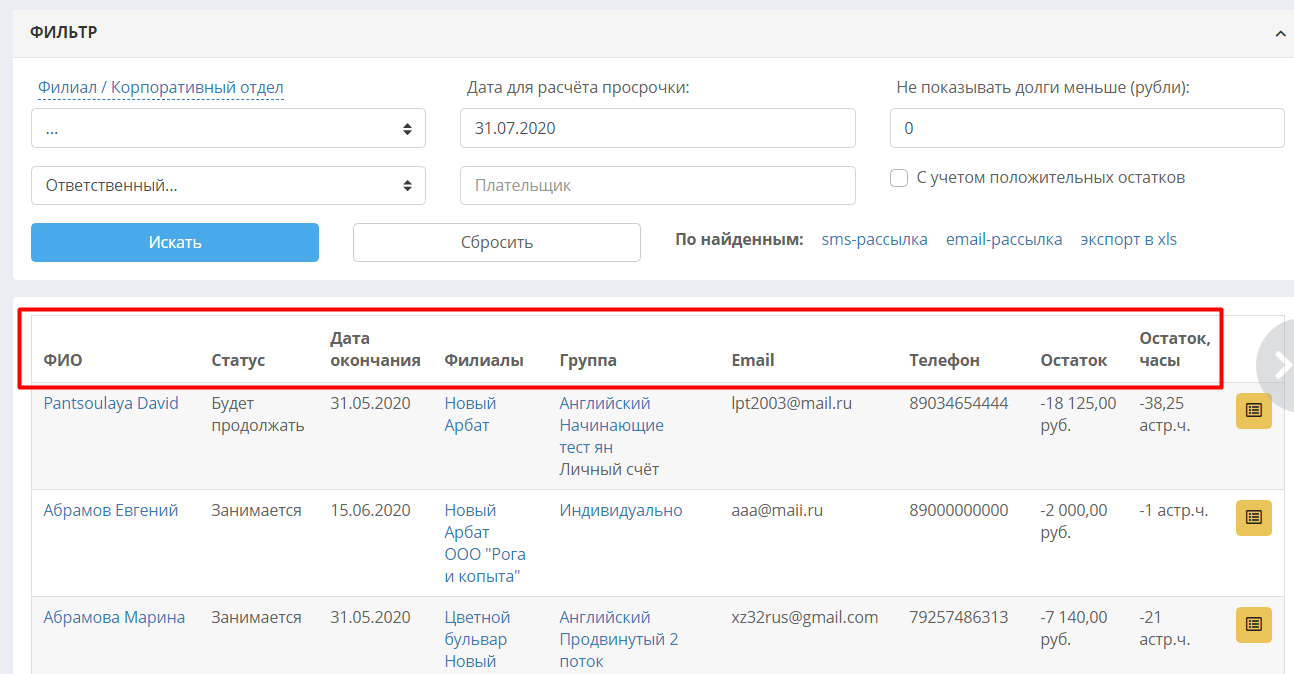The height and width of the screenshot is (674, 1294).
Task: Click the next arrow at table edge
Action: [x=1280, y=366]
